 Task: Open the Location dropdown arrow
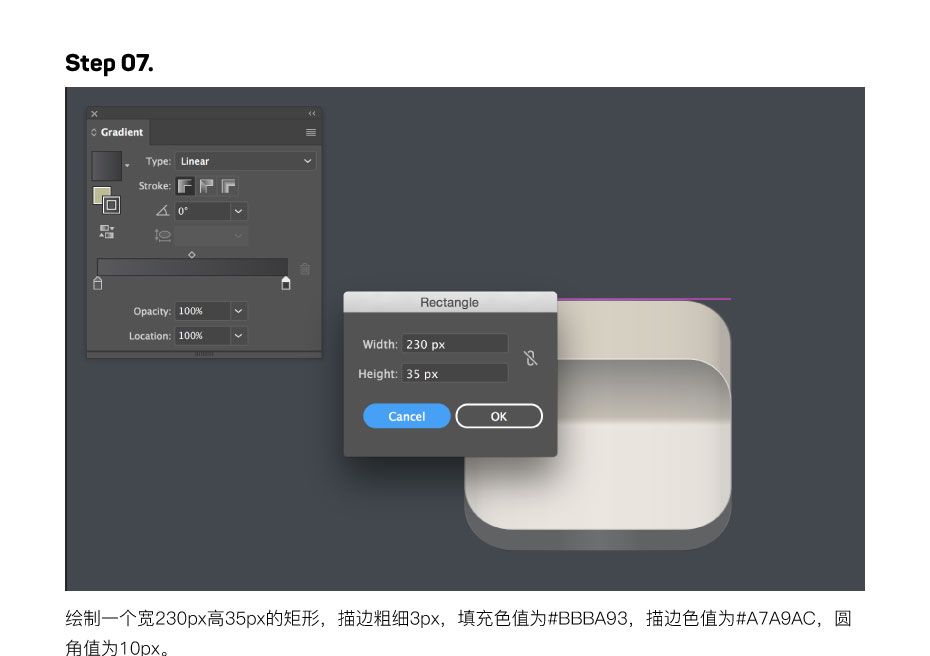(x=238, y=336)
